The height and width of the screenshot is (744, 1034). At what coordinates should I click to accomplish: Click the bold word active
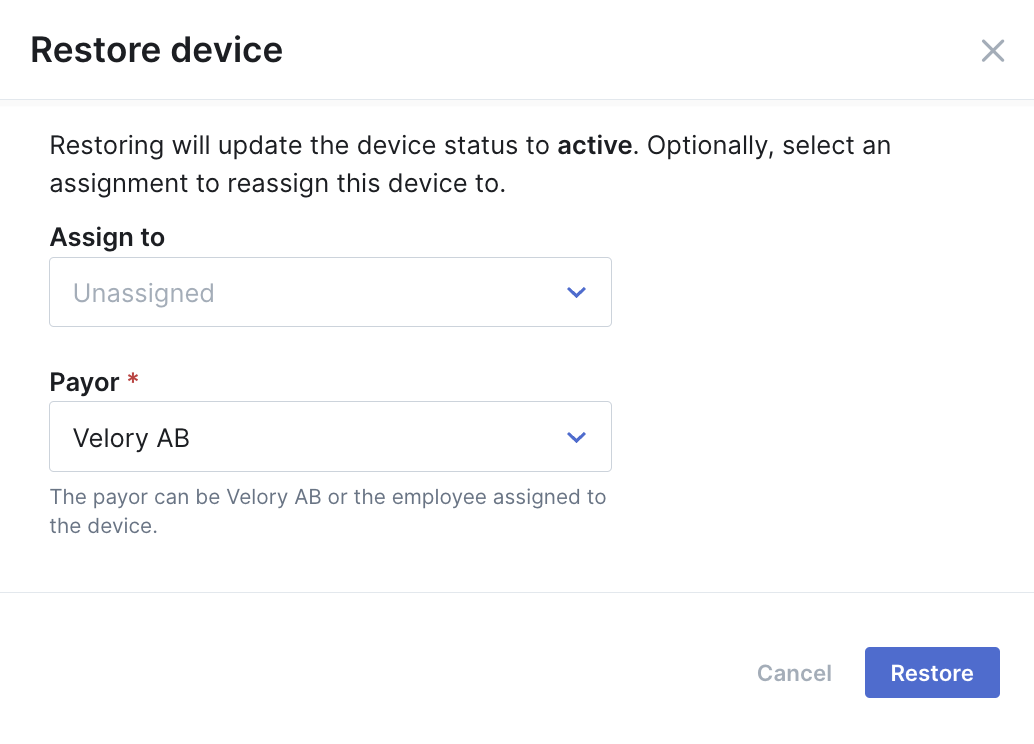[595, 145]
